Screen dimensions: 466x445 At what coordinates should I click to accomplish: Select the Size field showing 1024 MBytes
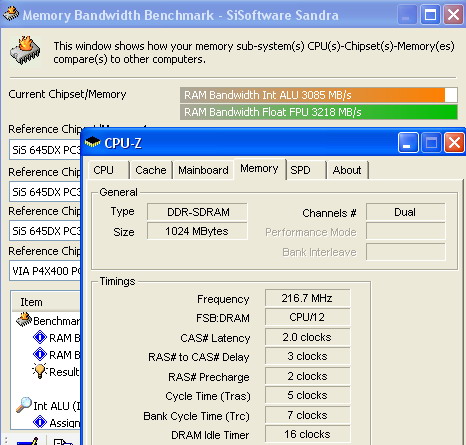coord(197,231)
